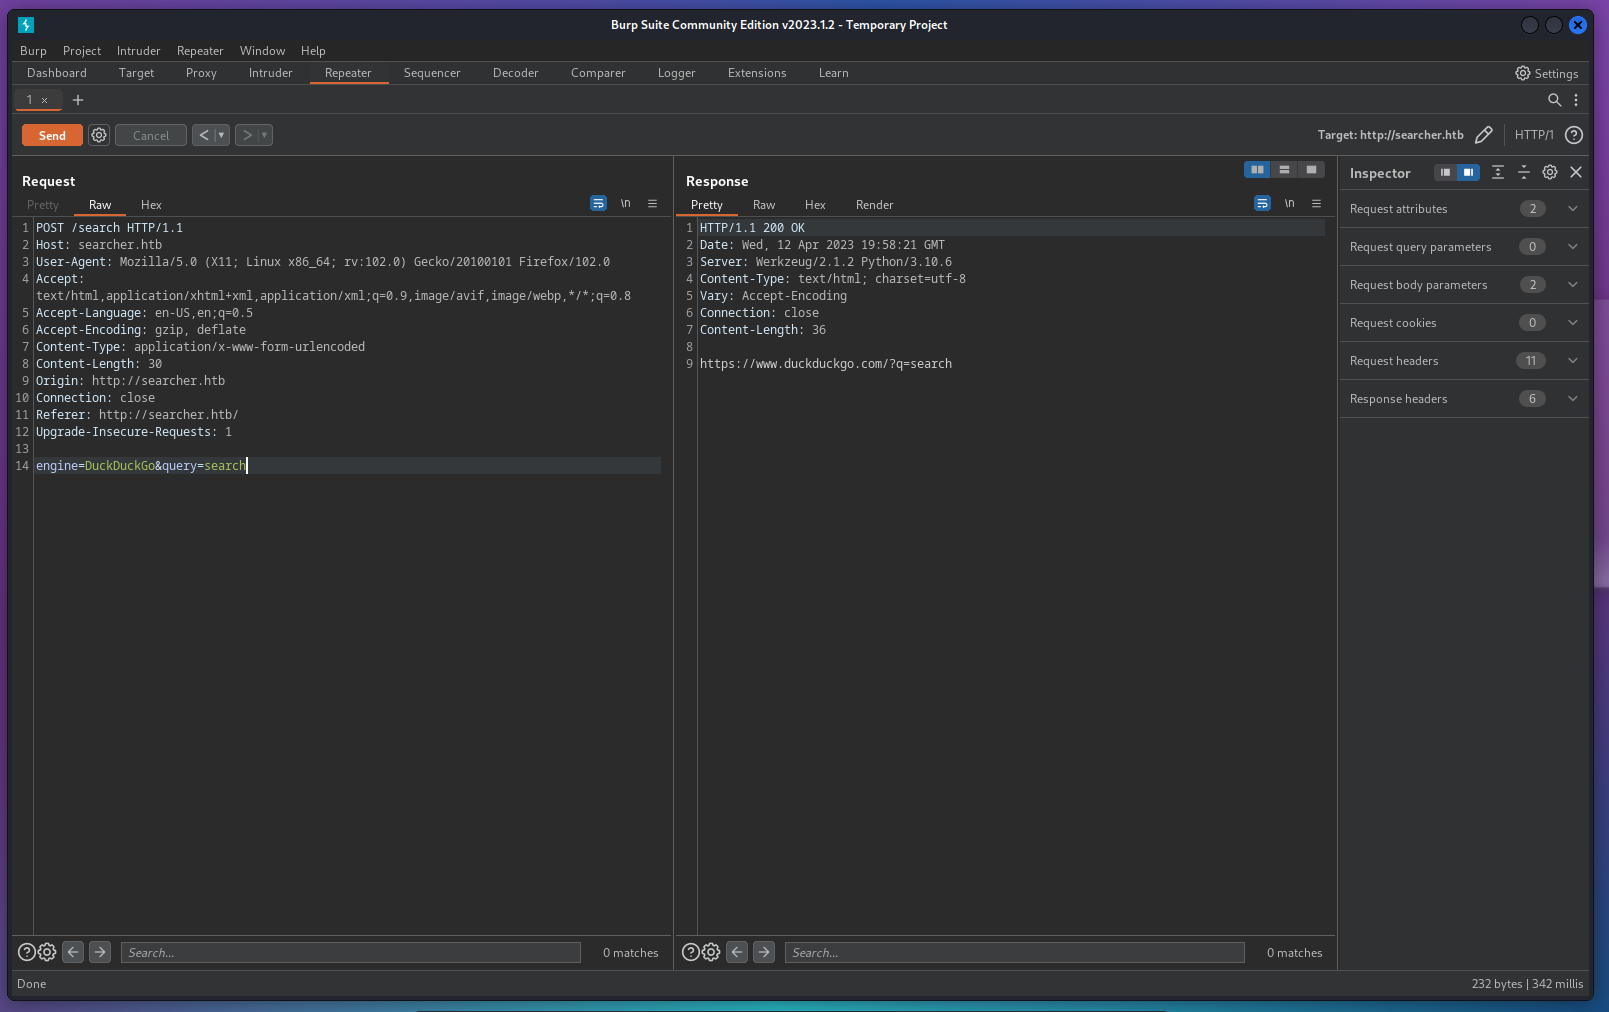Previous match arrow in request search
Screen dimensions: 1609x1012
pyautogui.click(x=73, y=952)
